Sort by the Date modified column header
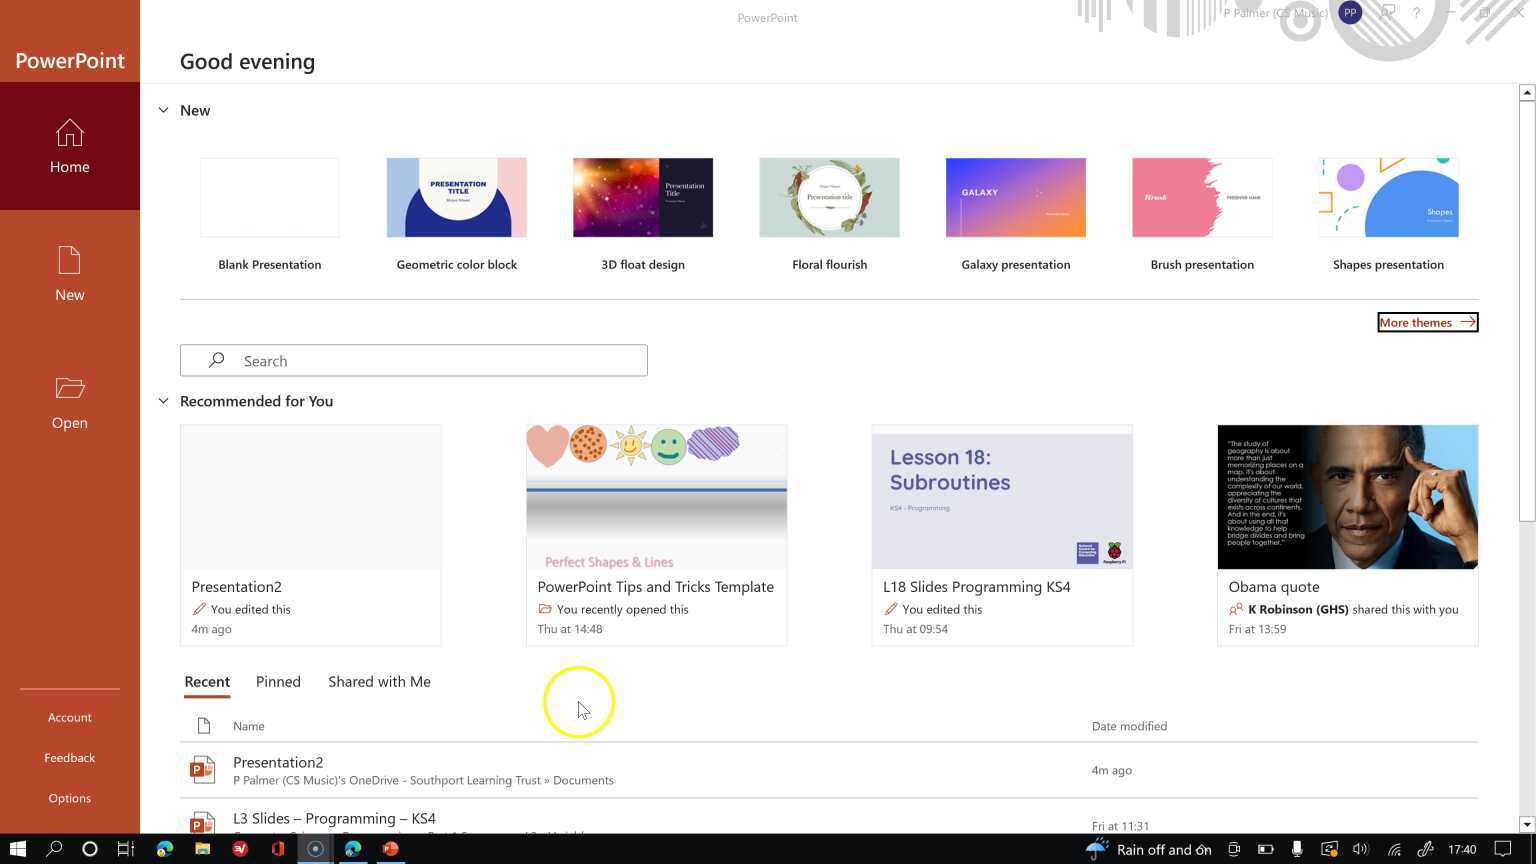 click(x=1129, y=726)
